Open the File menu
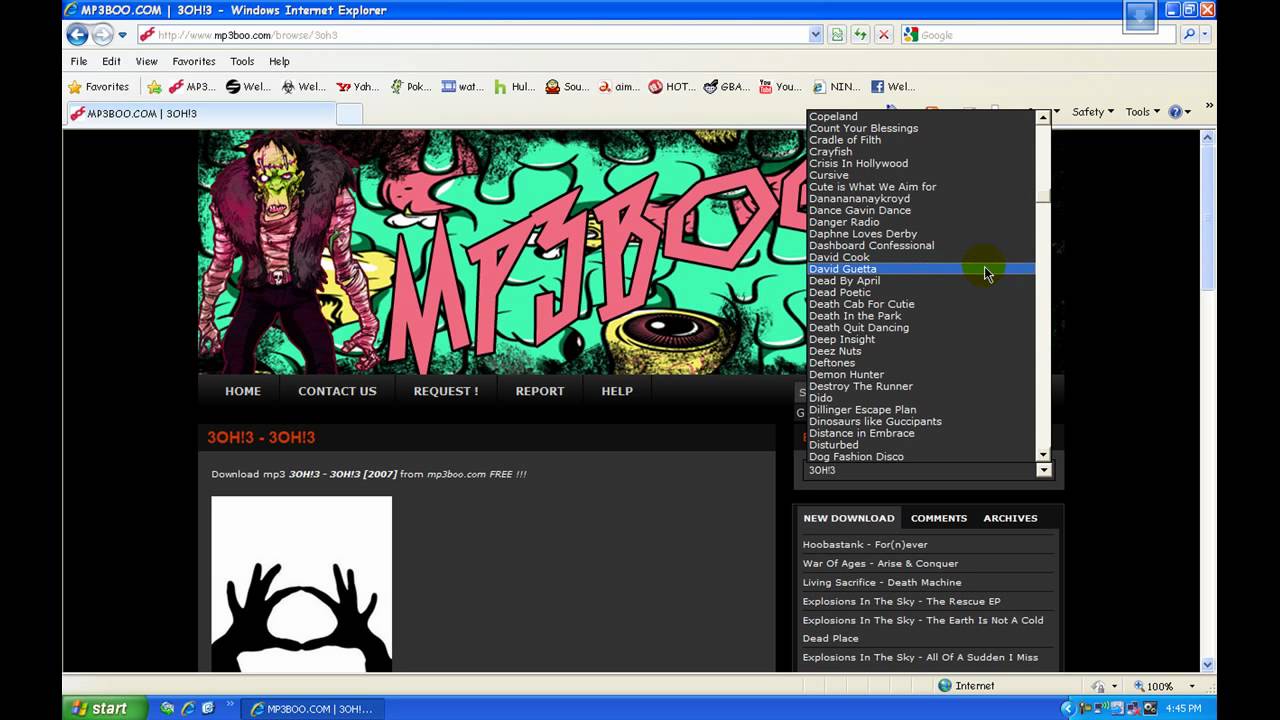 [79, 61]
